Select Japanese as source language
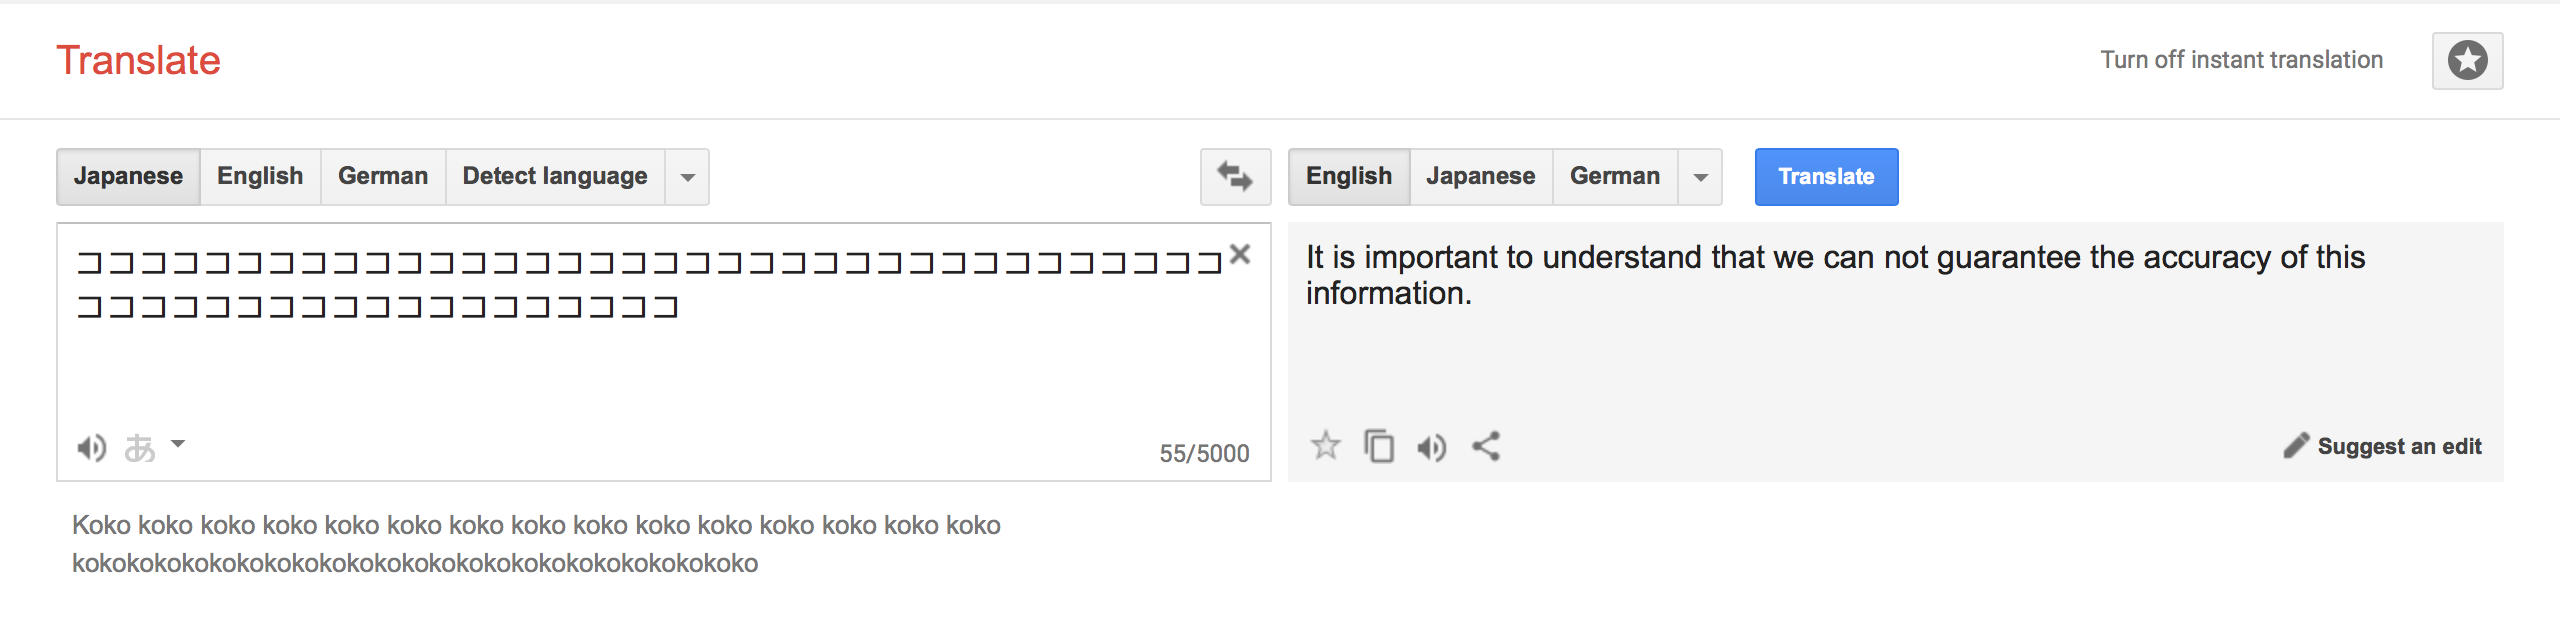2560x618 pixels. coord(128,177)
